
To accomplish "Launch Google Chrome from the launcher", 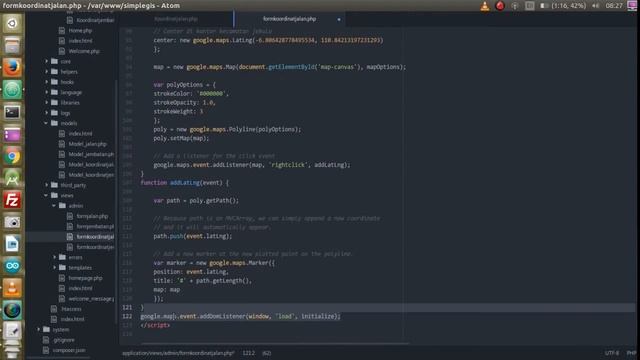I will coord(12,156).
